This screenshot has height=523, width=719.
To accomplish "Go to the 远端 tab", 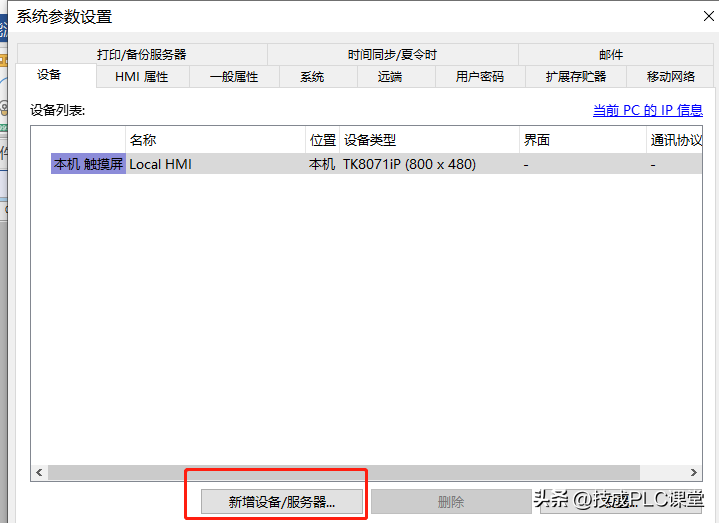I will [390, 77].
